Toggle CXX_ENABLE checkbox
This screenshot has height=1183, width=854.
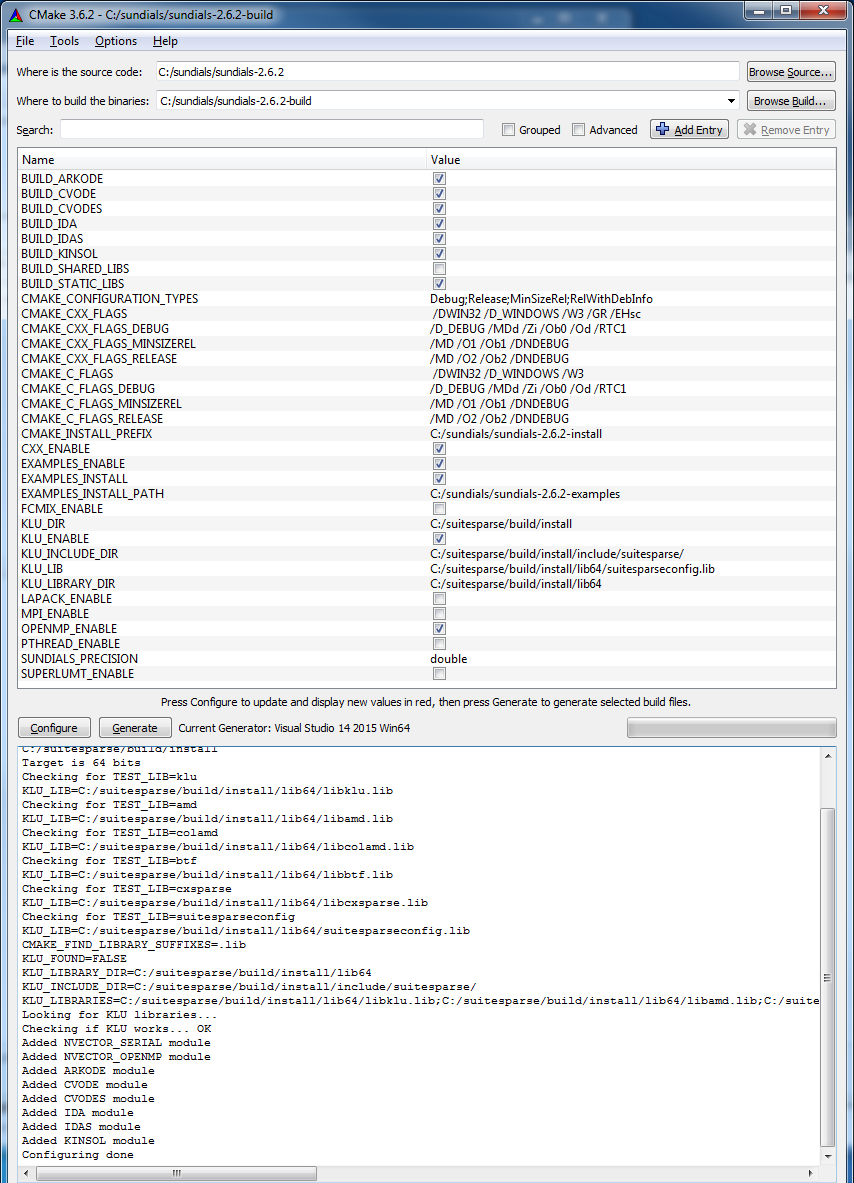439,449
